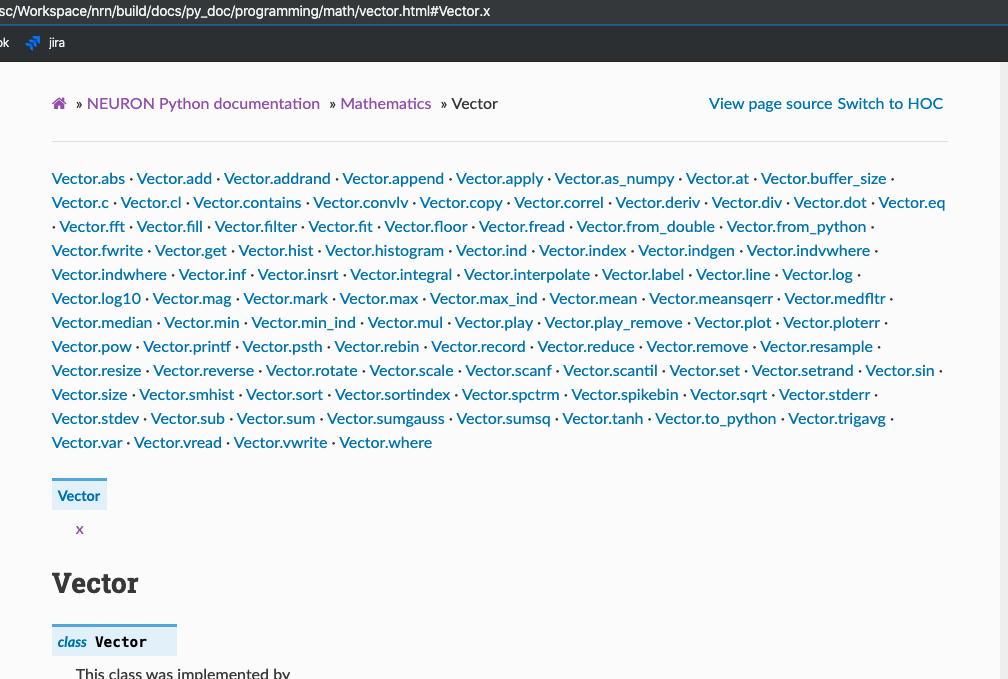Jump to Vector.convlv entry
This screenshot has width=1008, height=679.
tap(361, 203)
